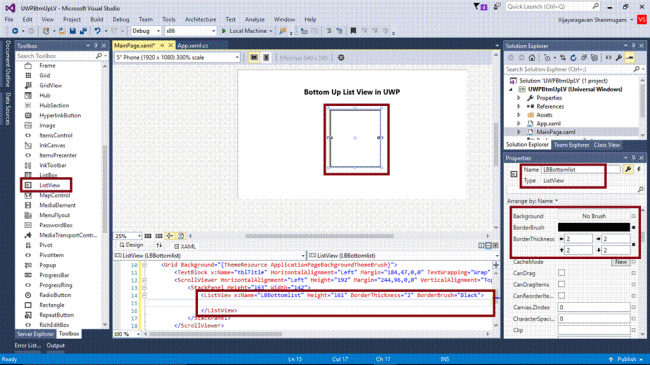Click Publish in the status bar
Screen dimensions: 650x365
pyautogui.click(x=626, y=359)
